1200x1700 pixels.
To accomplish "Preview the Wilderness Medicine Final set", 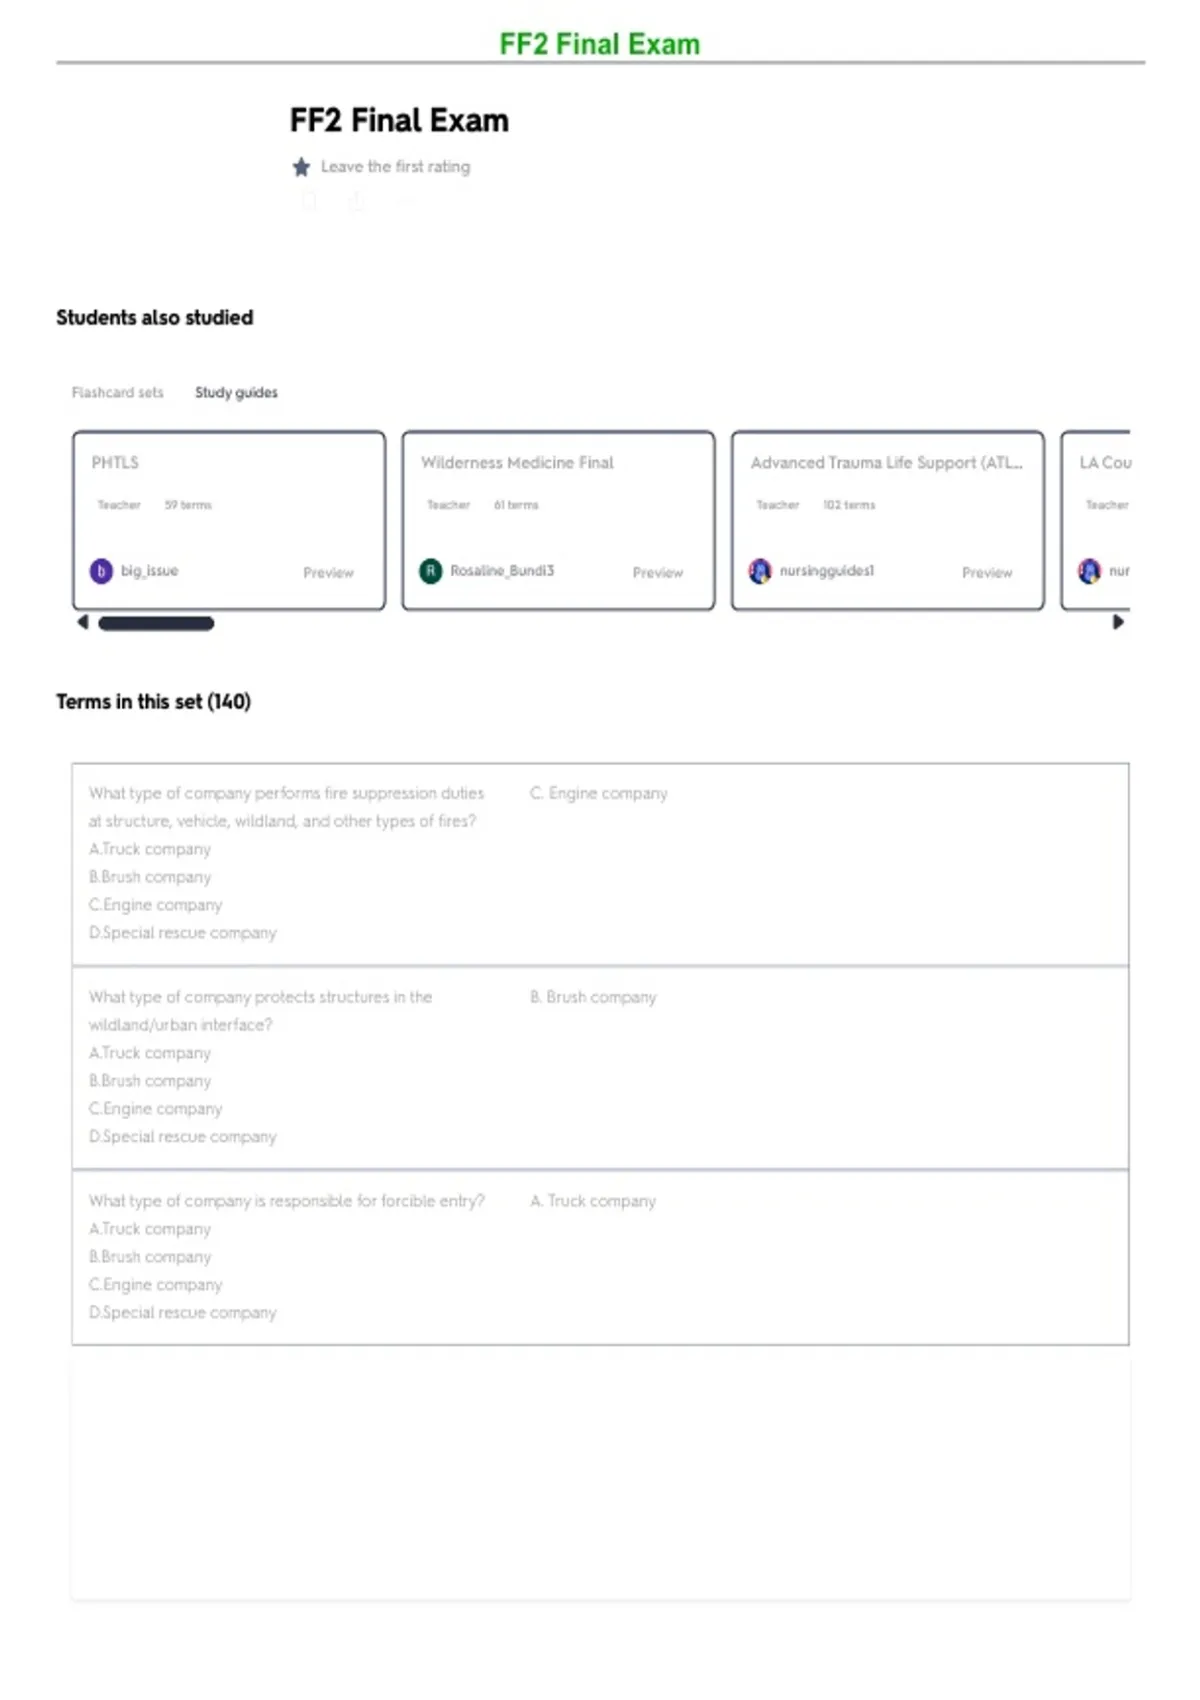I will tap(657, 572).
